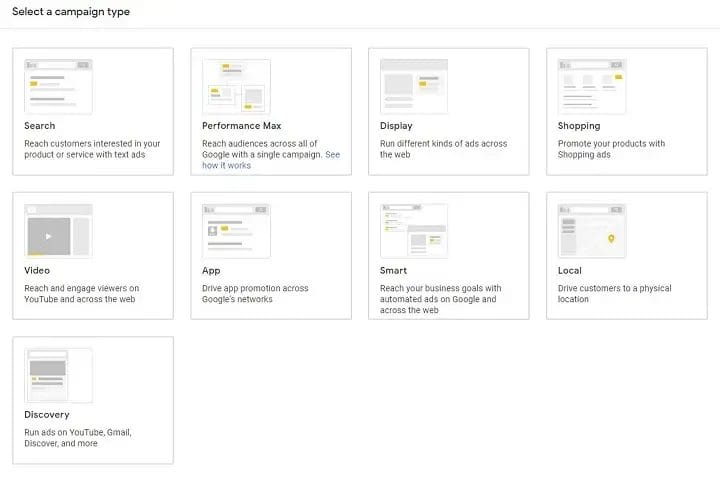The image size is (720, 481).
Task: Click the Performance Max illustration icon
Action: tap(236, 86)
